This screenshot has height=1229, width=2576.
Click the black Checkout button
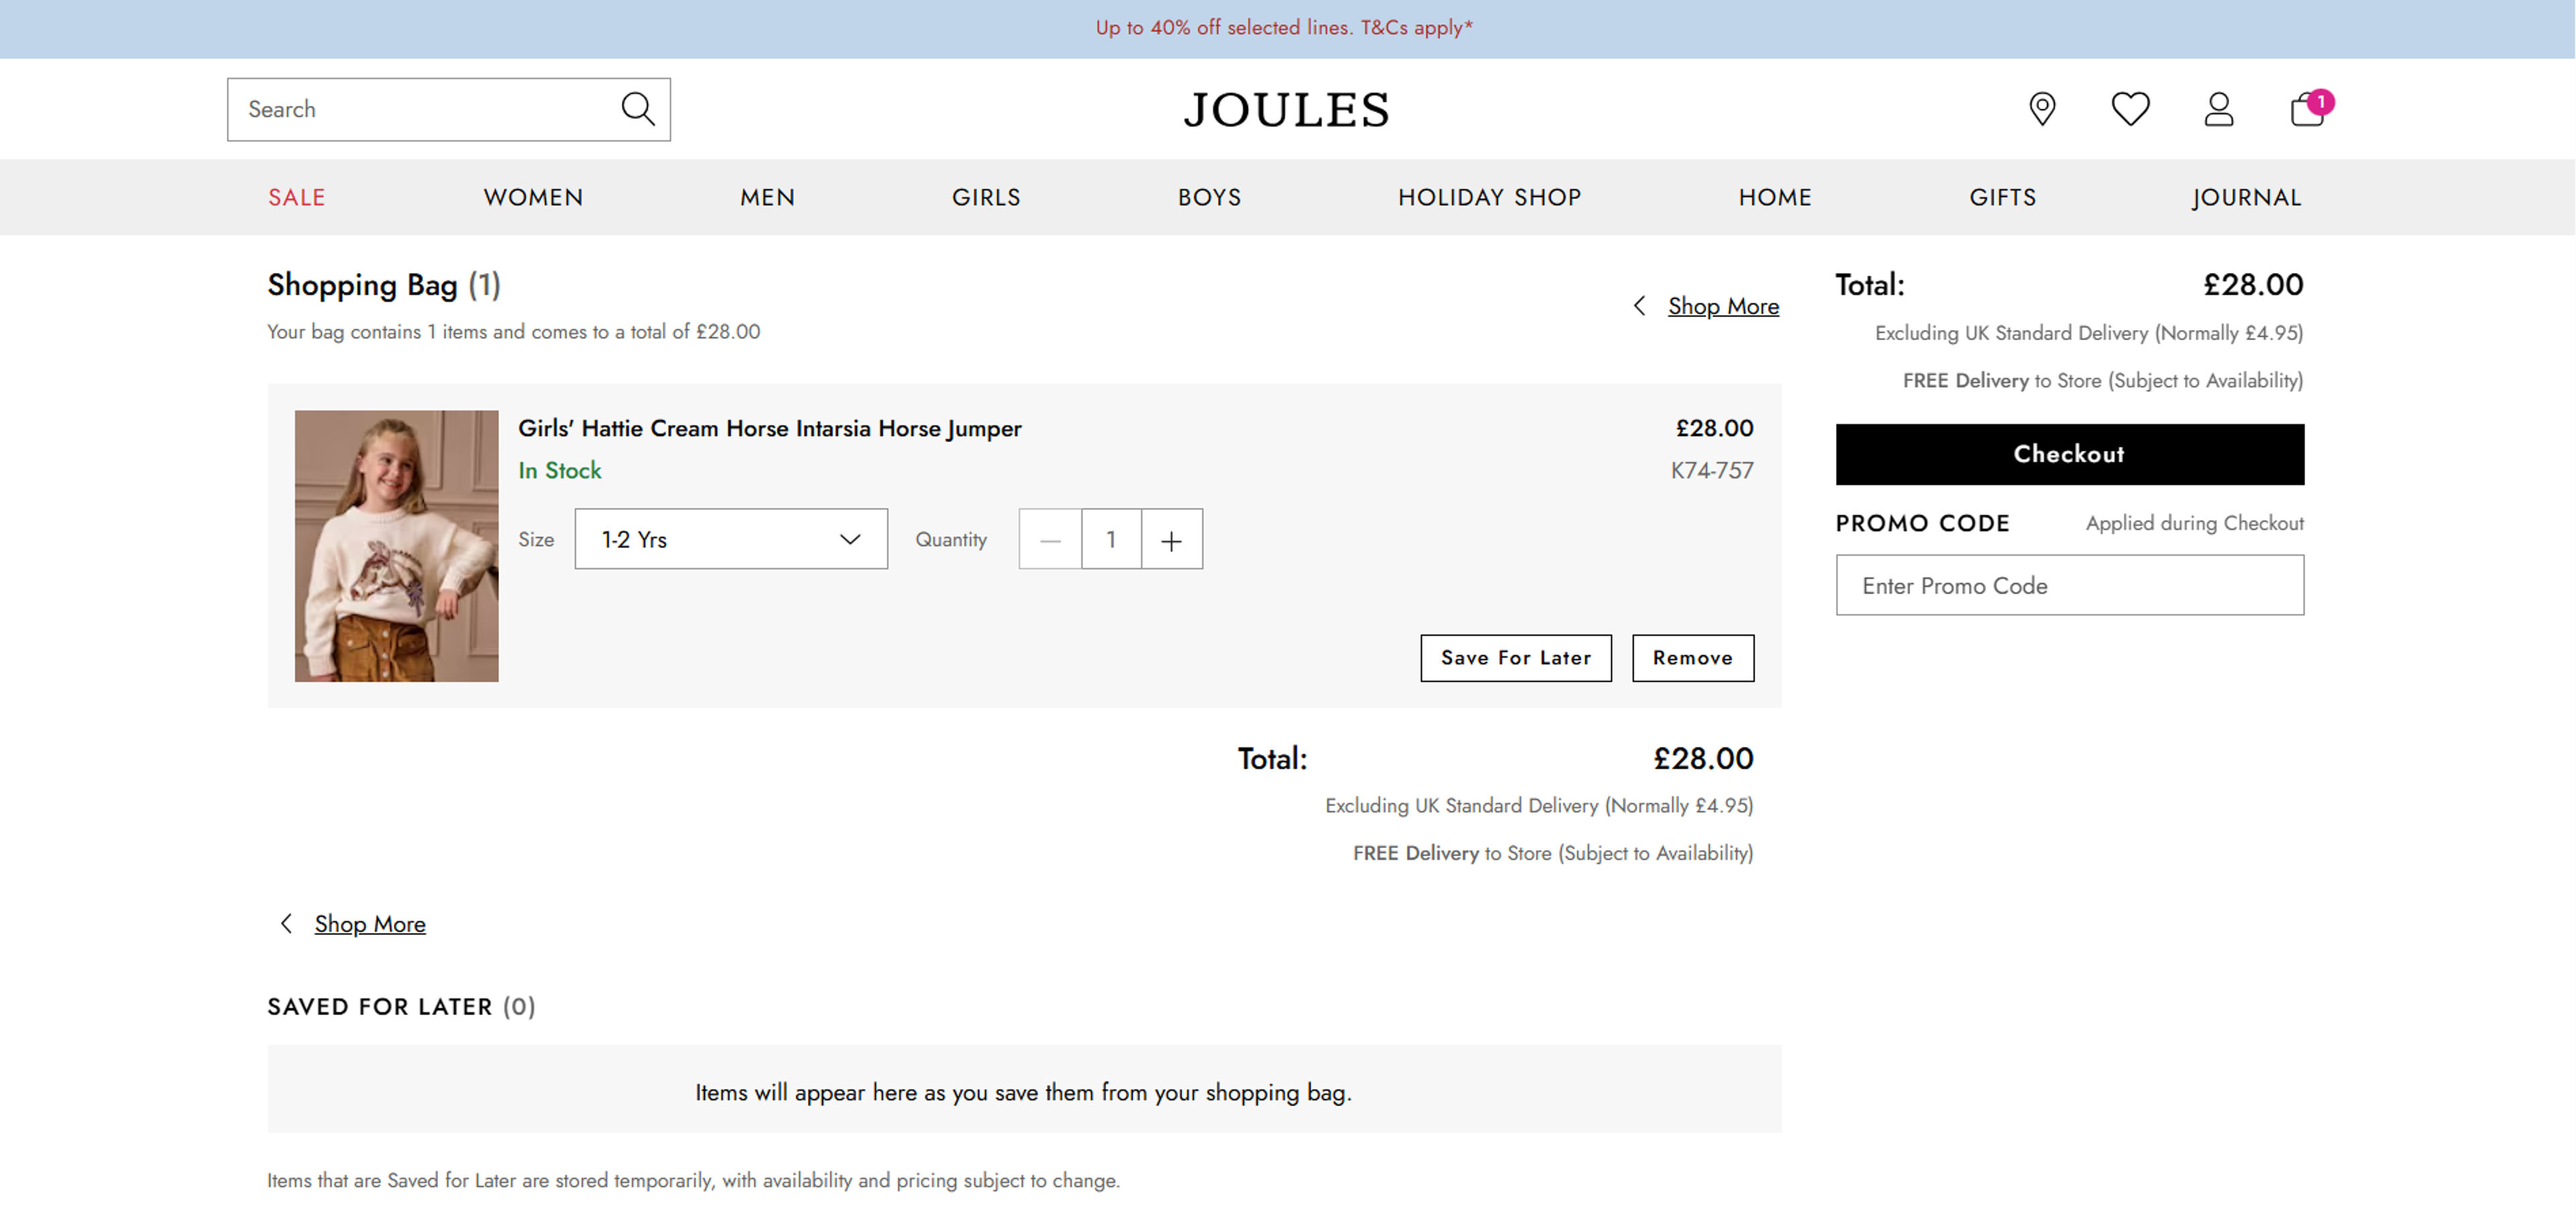[2070, 454]
